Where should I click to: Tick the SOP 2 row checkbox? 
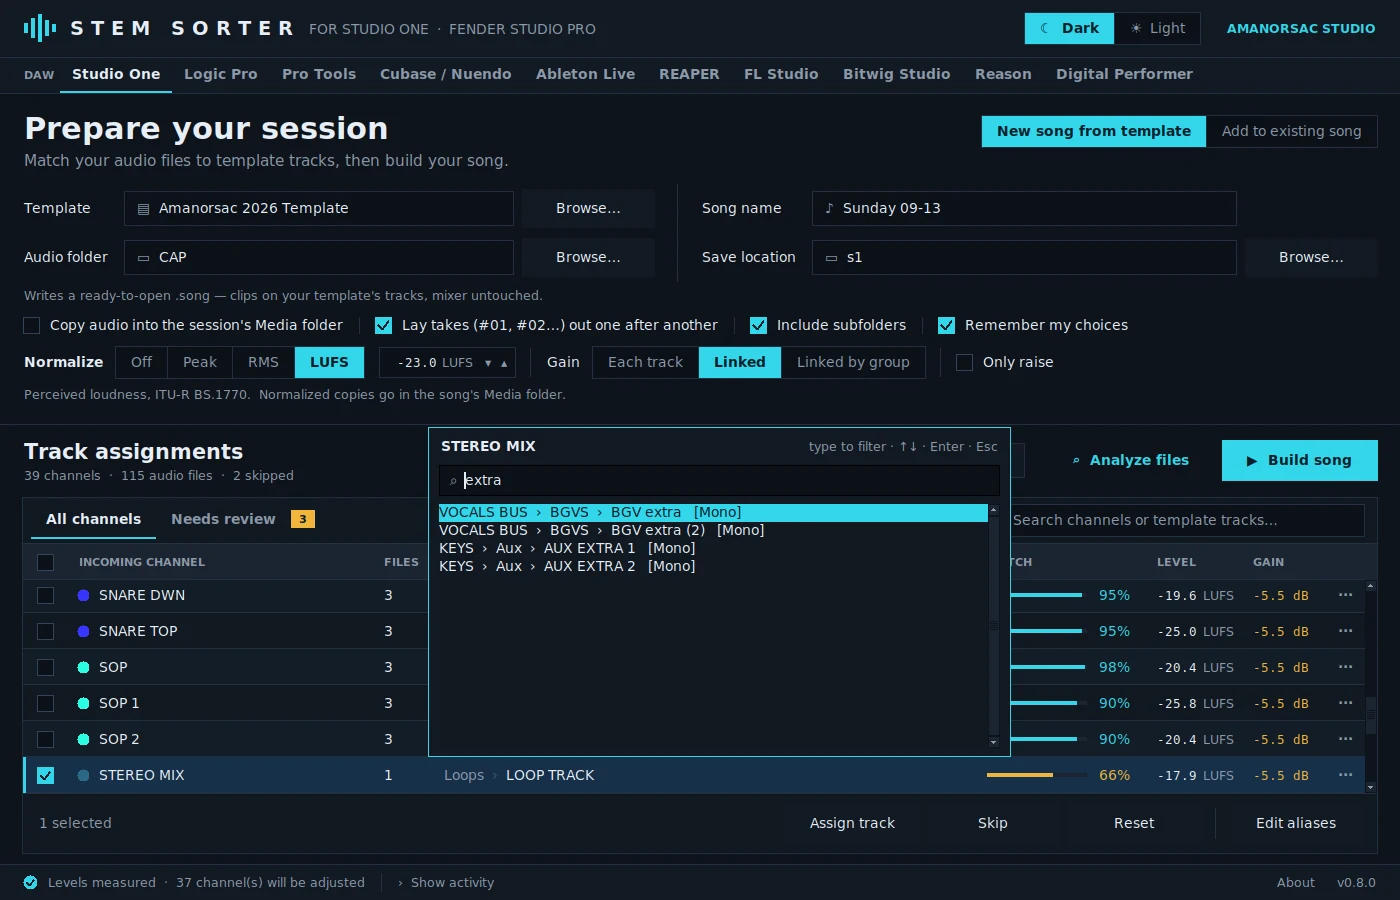pyautogui.click(x=45, y=739)
